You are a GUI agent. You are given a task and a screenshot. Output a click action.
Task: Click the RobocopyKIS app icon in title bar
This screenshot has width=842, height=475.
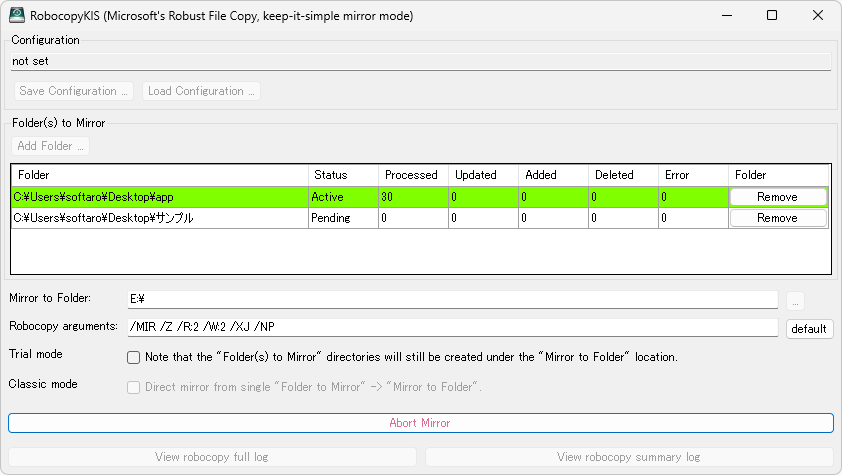coord(17,16)
